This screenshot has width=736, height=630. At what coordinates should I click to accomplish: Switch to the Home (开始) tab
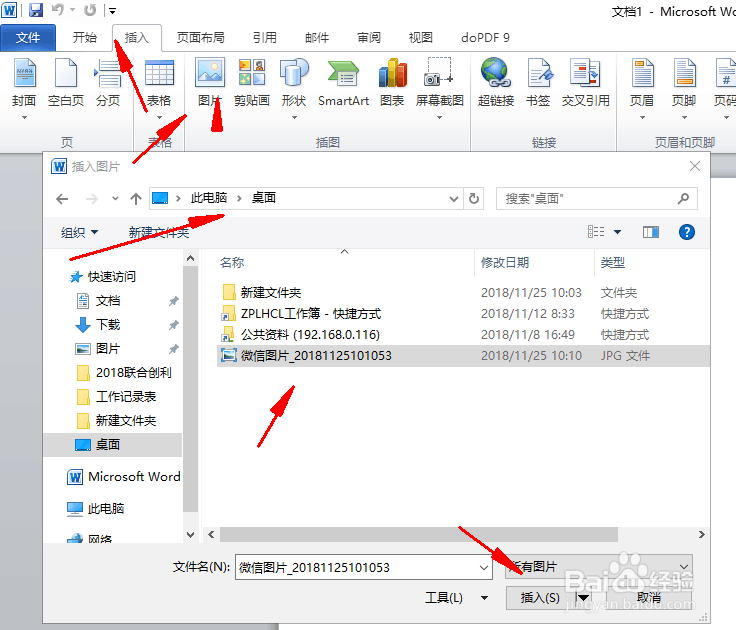click(84, 38)
